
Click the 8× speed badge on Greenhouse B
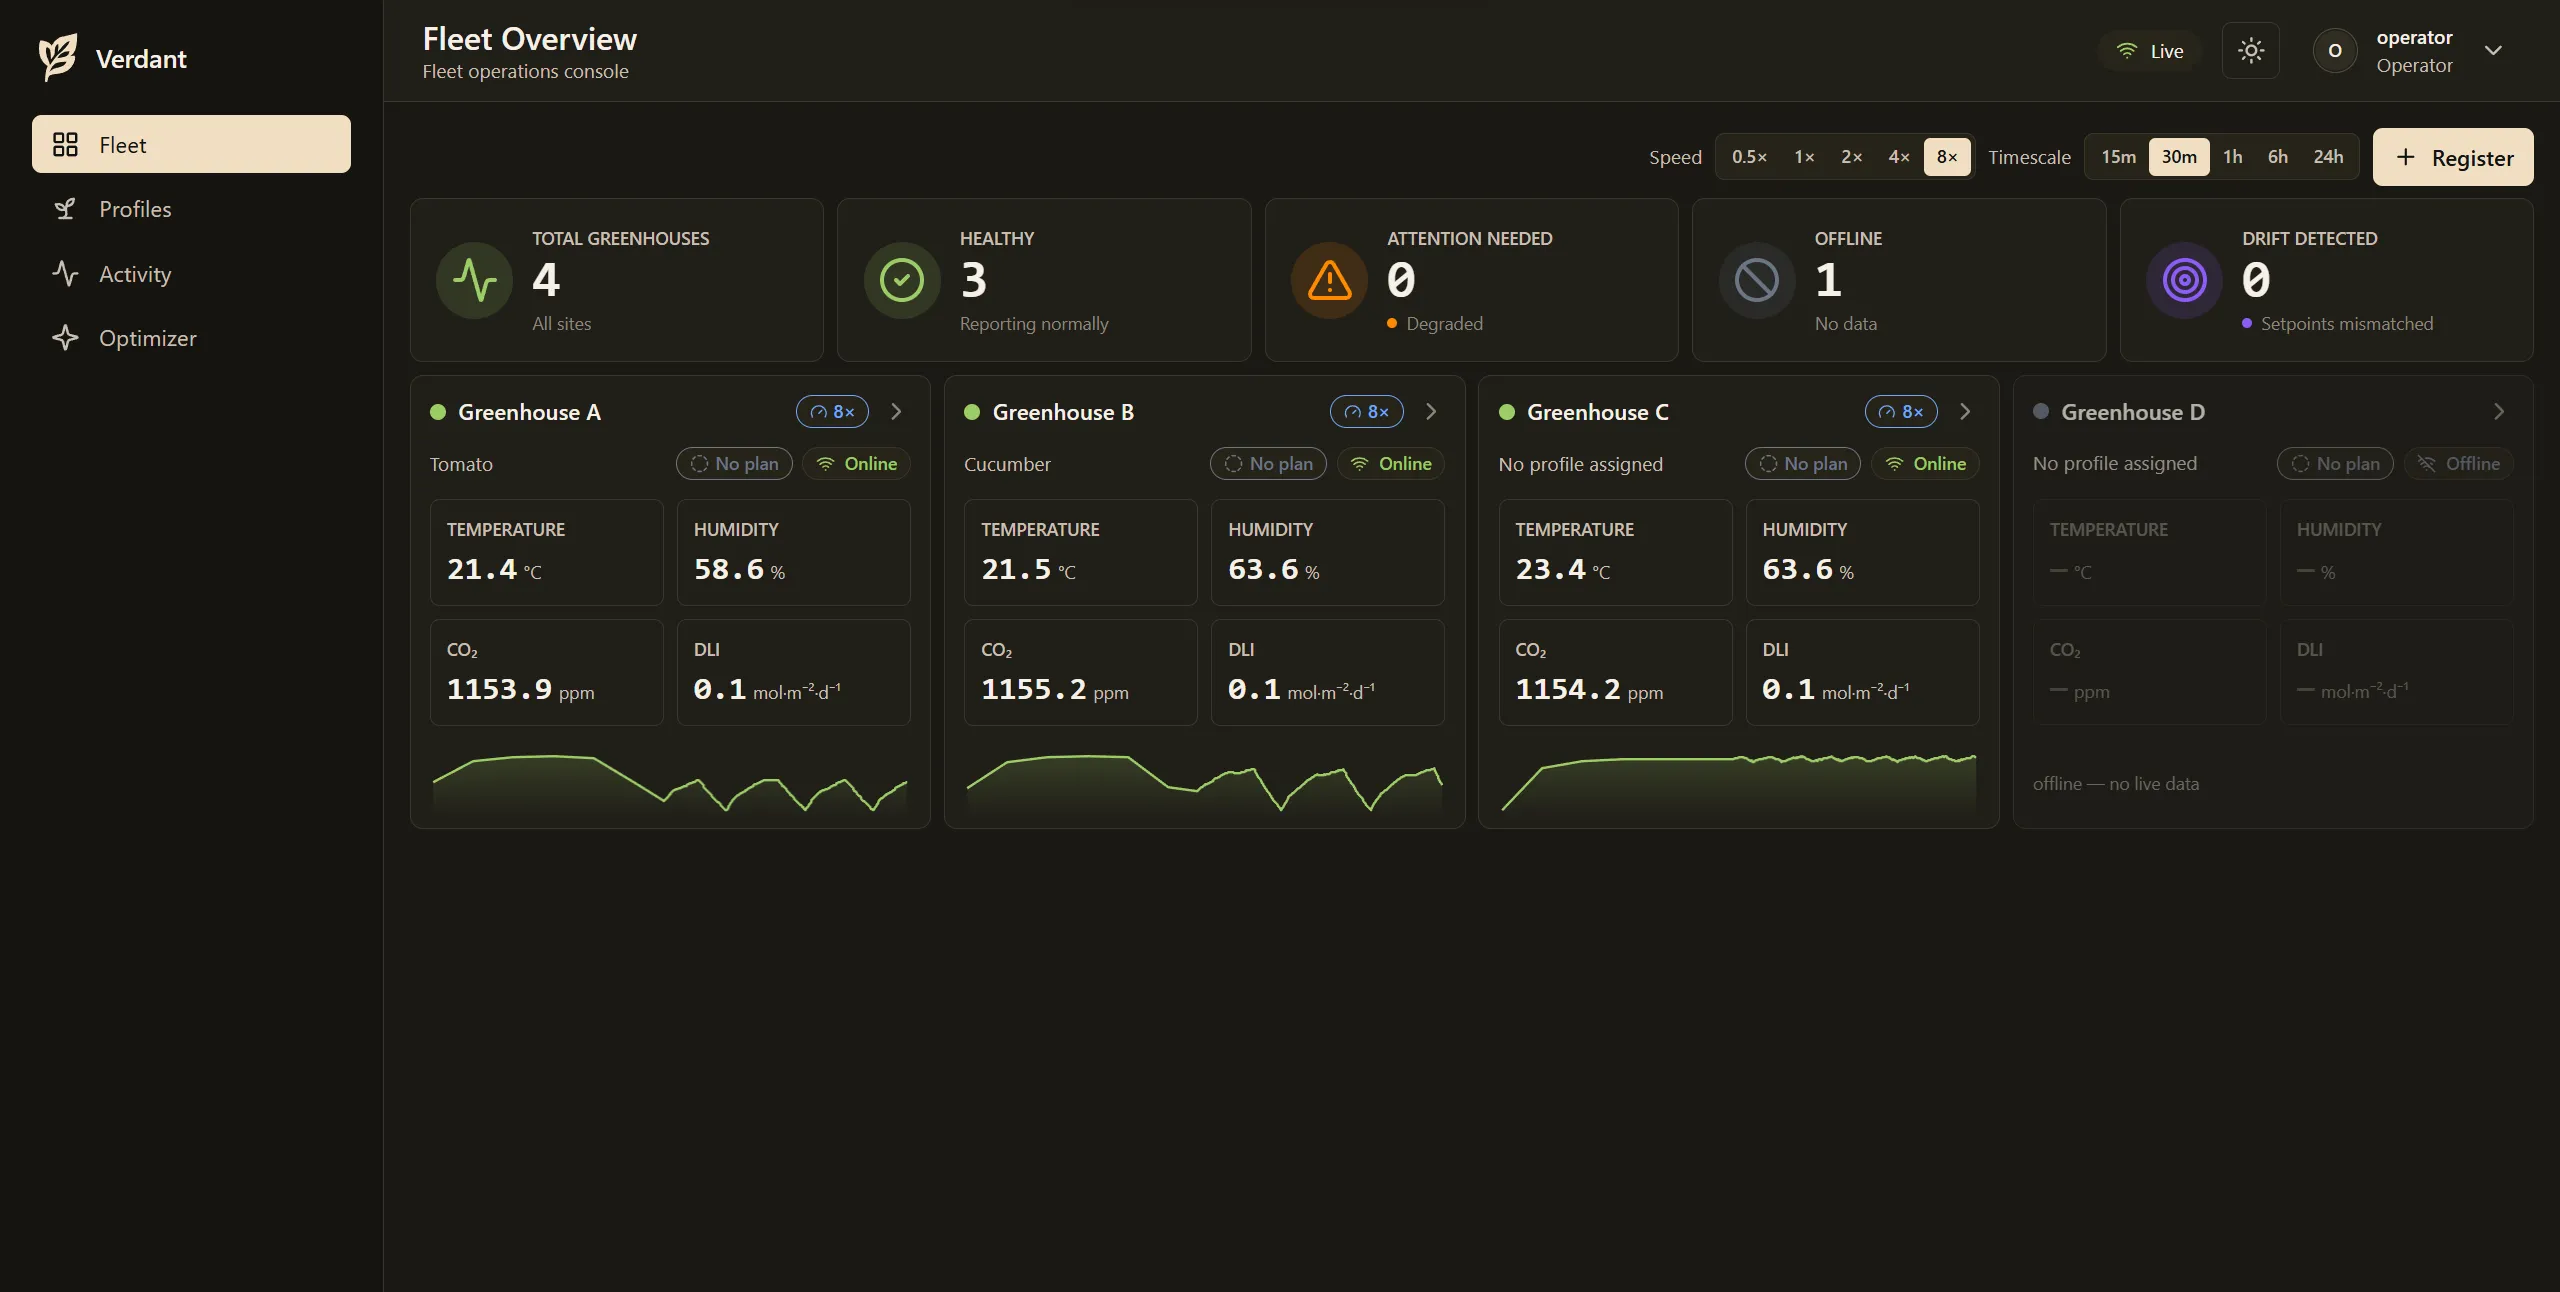point(1366,412)
